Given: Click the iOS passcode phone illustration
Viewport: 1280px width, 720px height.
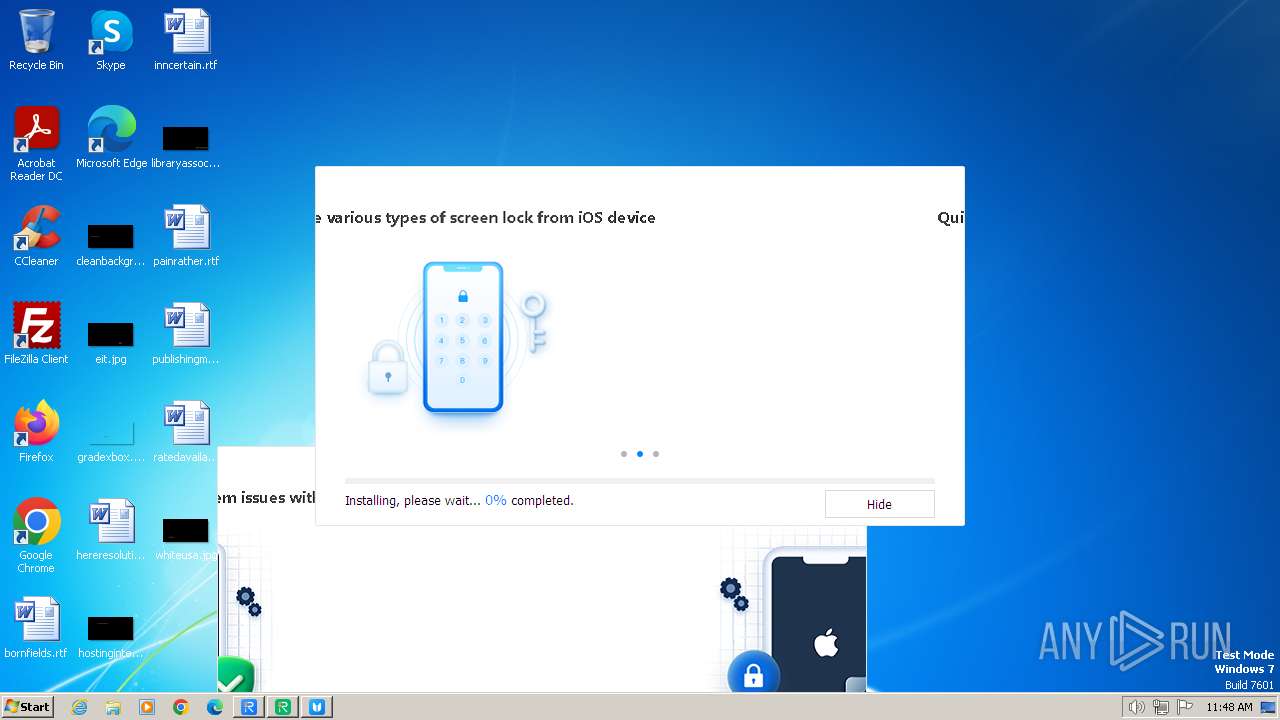Looking at the screenshot, I should coord(462,337).
